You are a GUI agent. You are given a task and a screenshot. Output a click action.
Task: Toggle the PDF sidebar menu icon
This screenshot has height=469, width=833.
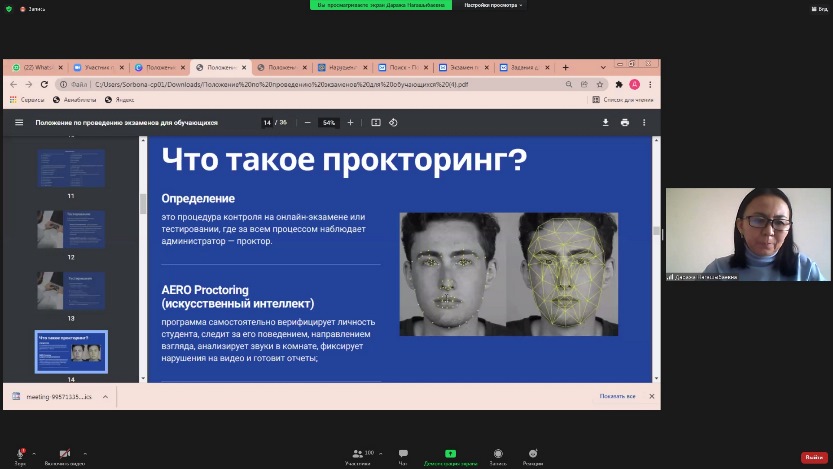[x=18, y=123]
